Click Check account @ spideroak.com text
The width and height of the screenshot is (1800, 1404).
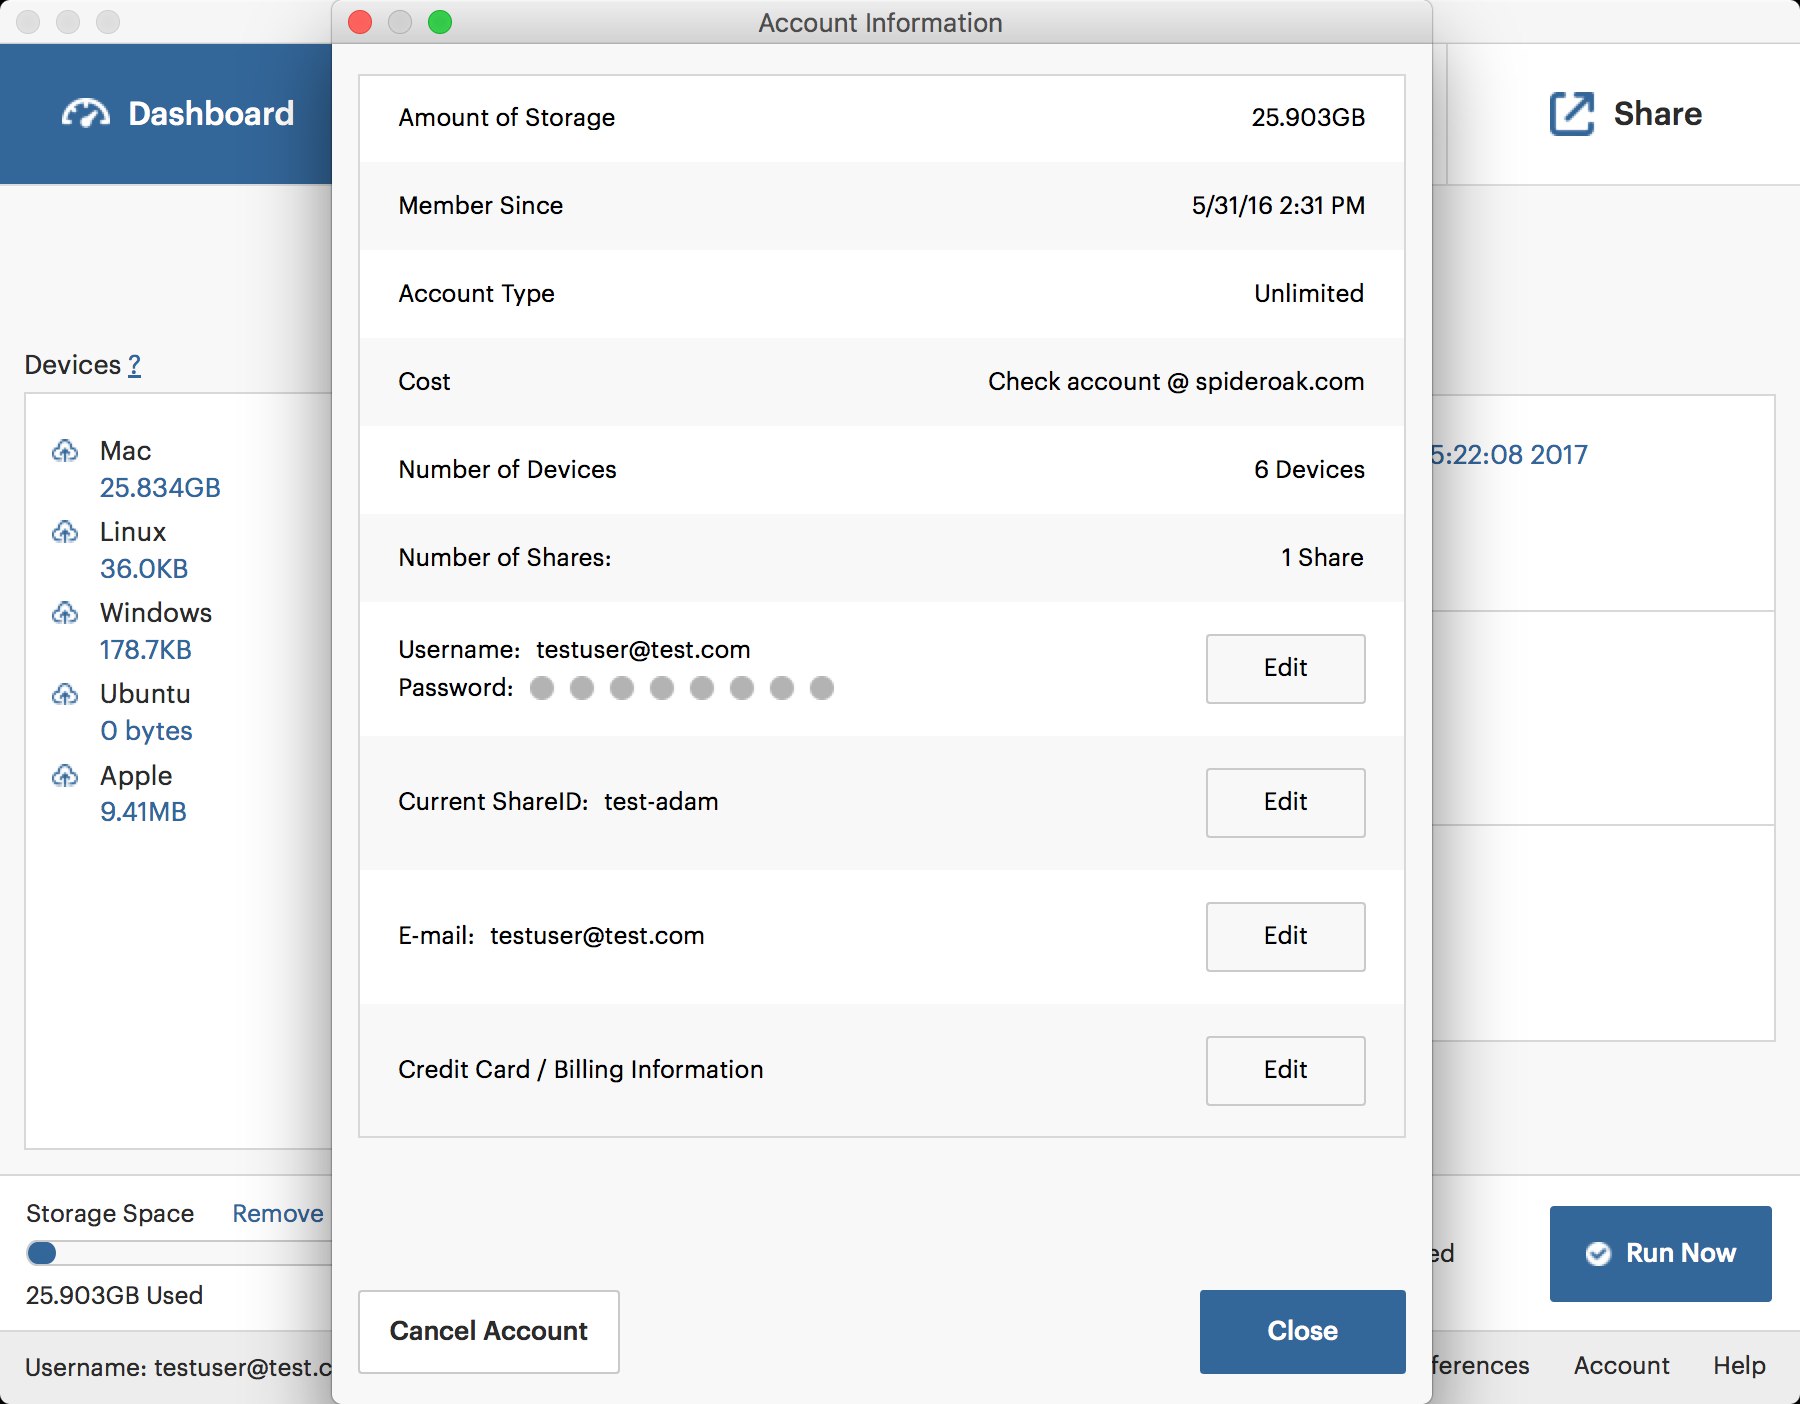pos(1176,382)
